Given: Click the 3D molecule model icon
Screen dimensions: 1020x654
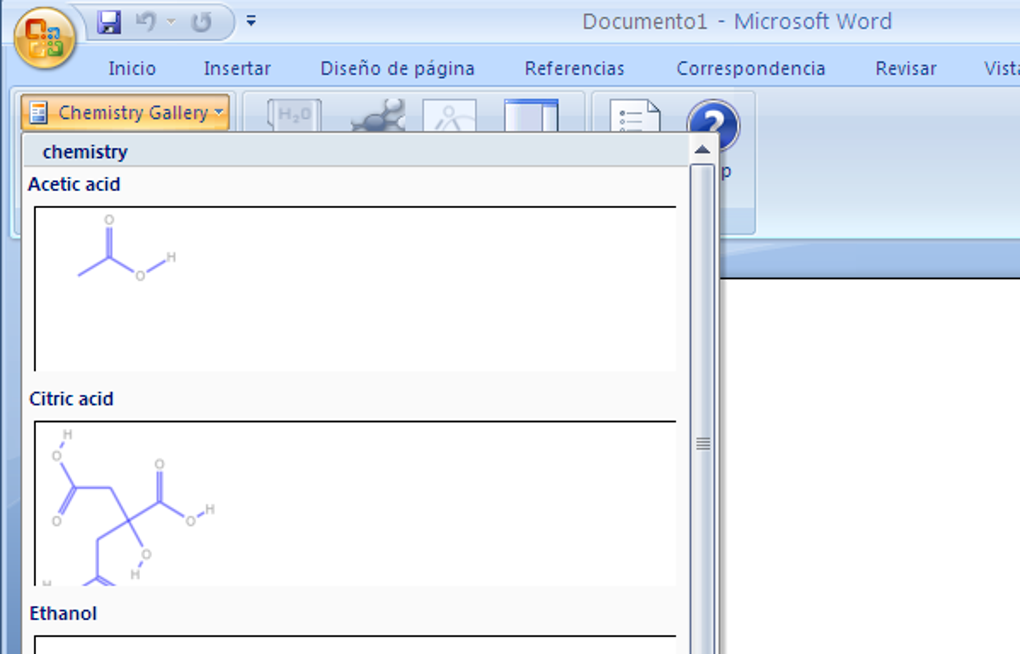Looking at the screenshot, I should coord(379,115).
